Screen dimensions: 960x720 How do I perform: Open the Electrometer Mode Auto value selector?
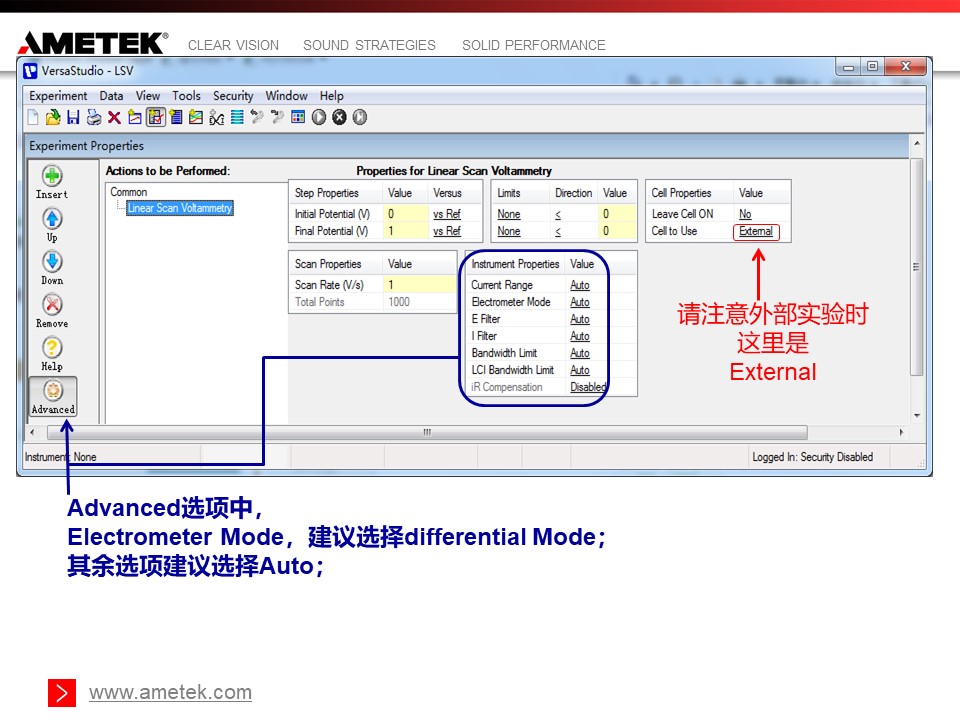click(580, 302)
